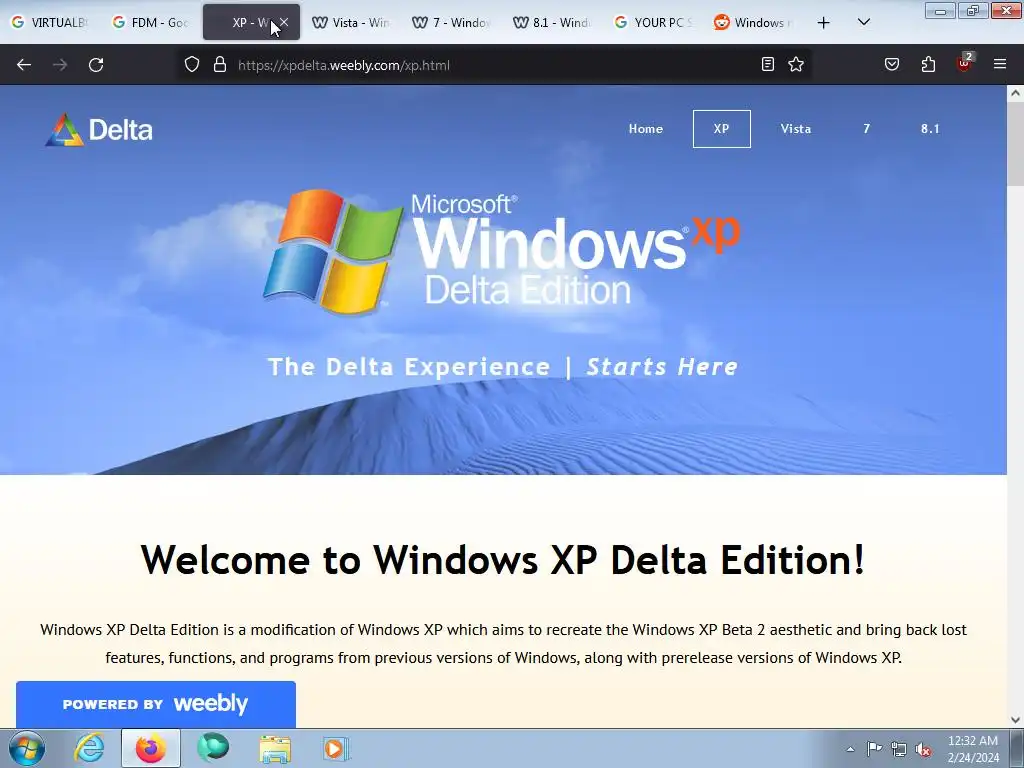Focus the address bar URL field
The height and width of the screenshot is (768, 1024).
pos(493,65)
